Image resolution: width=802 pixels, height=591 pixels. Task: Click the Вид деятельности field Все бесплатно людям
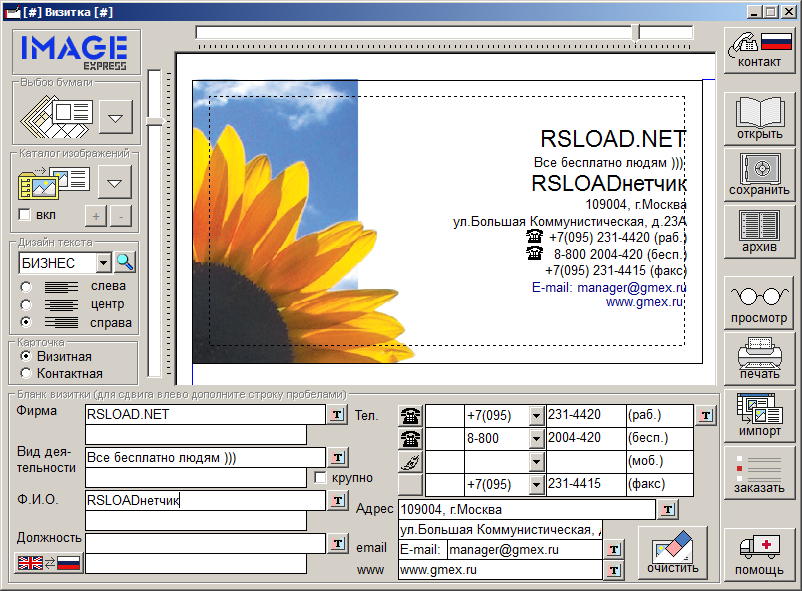(206, 457)
